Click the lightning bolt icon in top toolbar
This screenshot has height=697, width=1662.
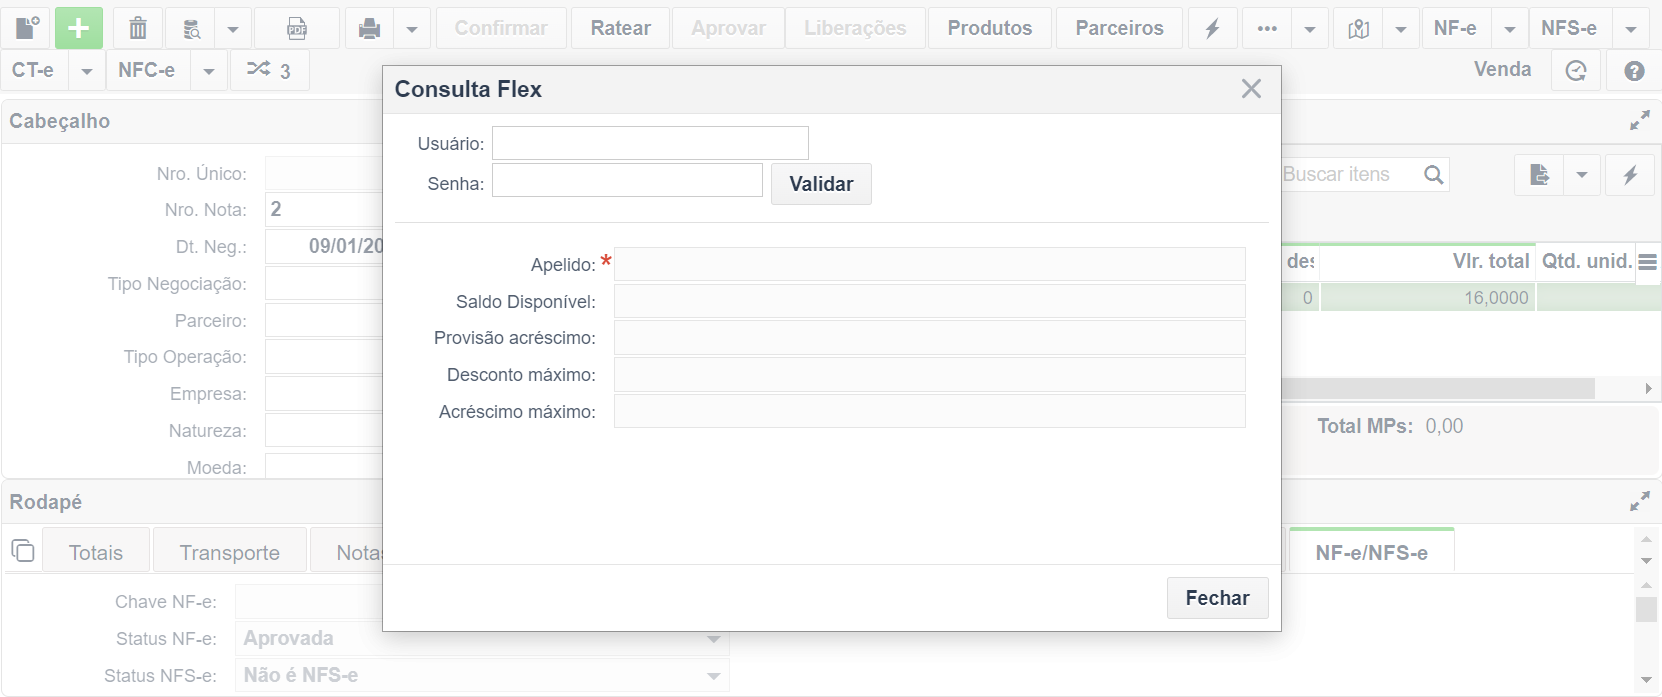pos(1213,28)
